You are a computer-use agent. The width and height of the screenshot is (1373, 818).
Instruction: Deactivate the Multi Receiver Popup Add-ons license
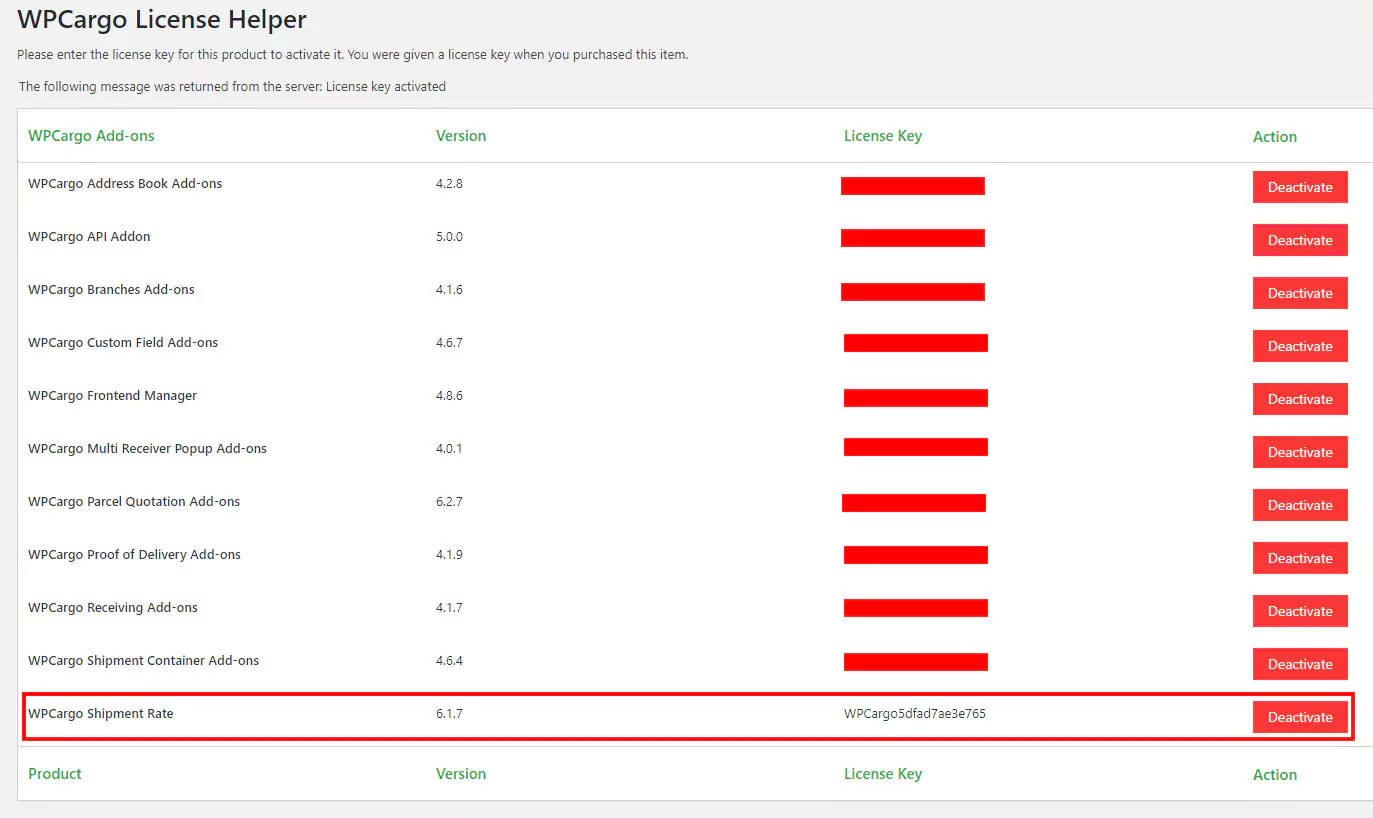pos(1299,452)
